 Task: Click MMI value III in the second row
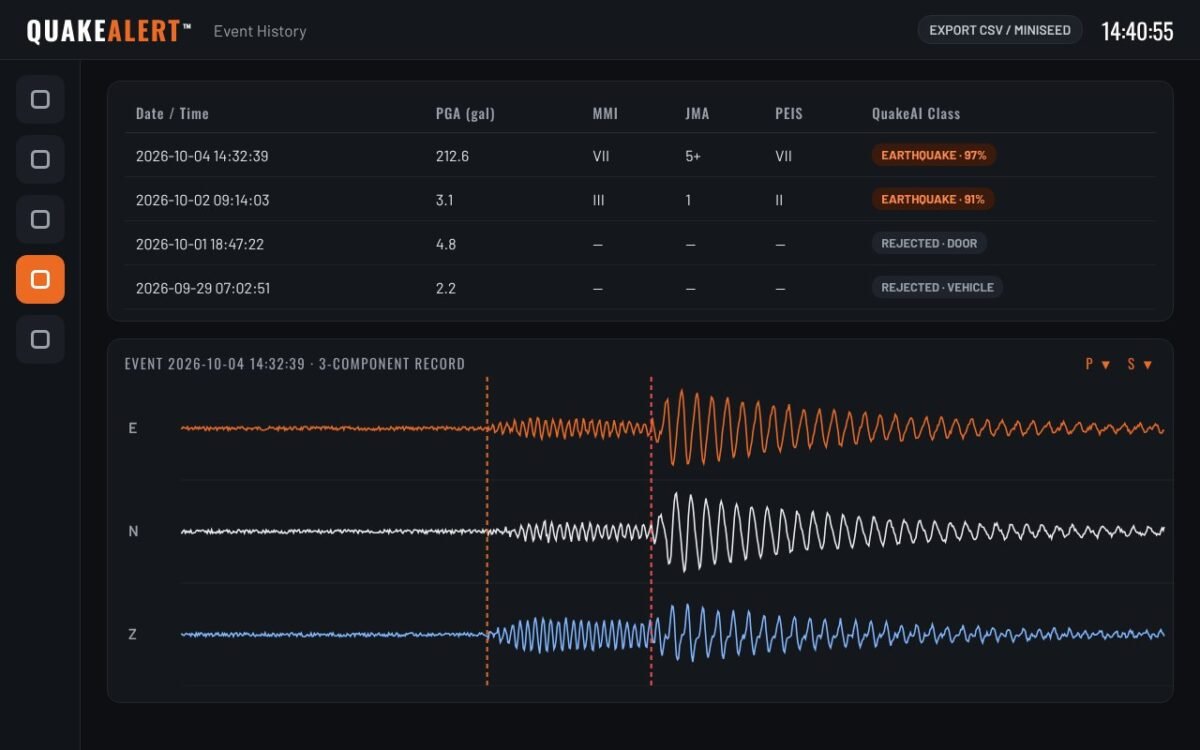(x=598, y=200)
